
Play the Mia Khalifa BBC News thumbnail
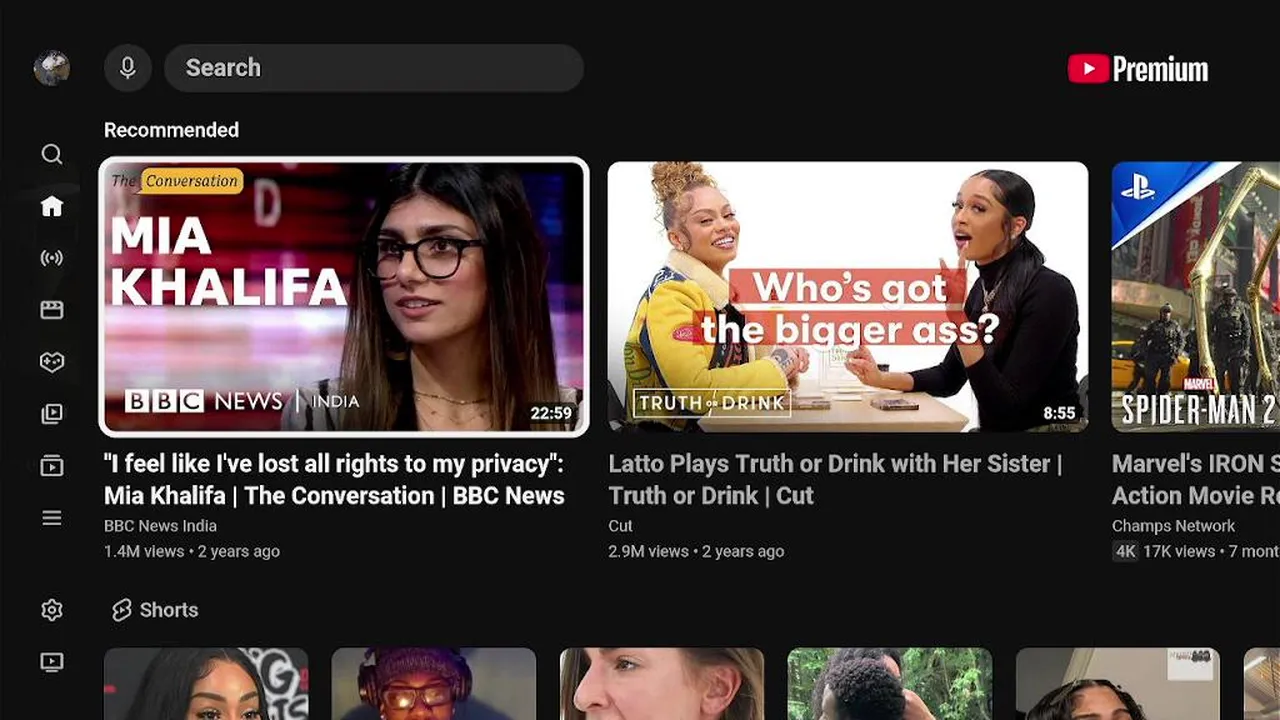(344, 297)
